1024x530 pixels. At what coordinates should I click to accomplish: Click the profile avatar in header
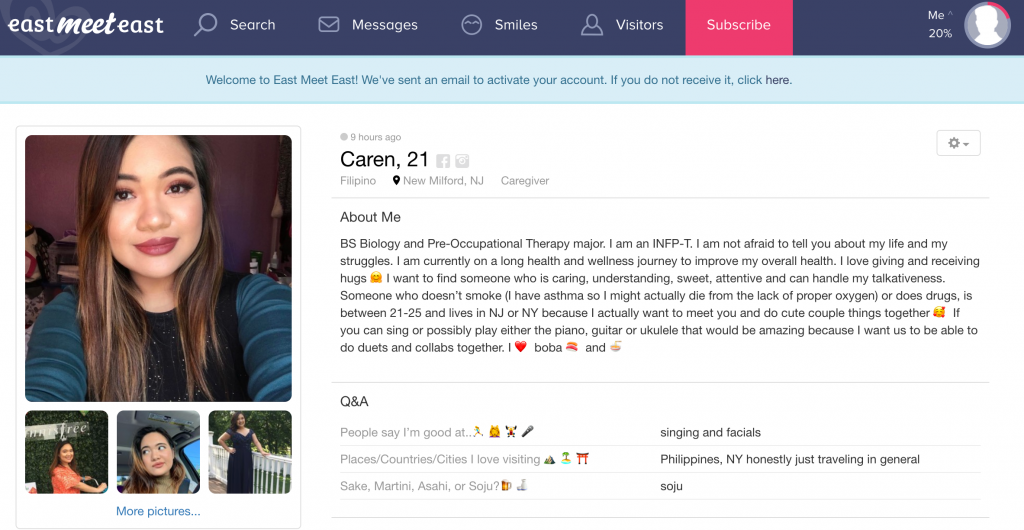tap(987, 25)
